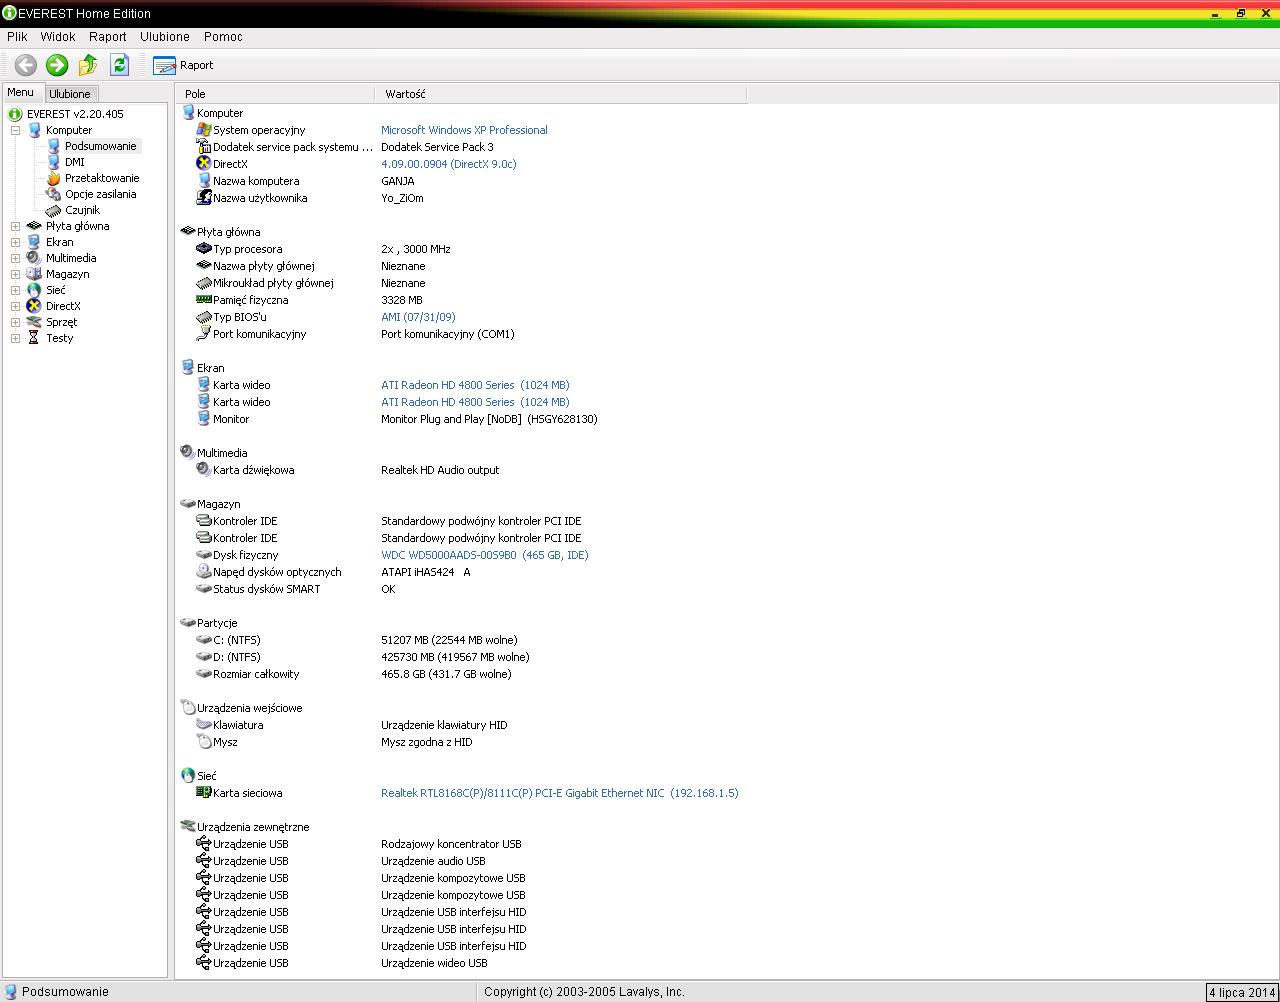Click the DirectX row icon in the list
The height and width of the screenshot is (1002, 1280).
204,164
